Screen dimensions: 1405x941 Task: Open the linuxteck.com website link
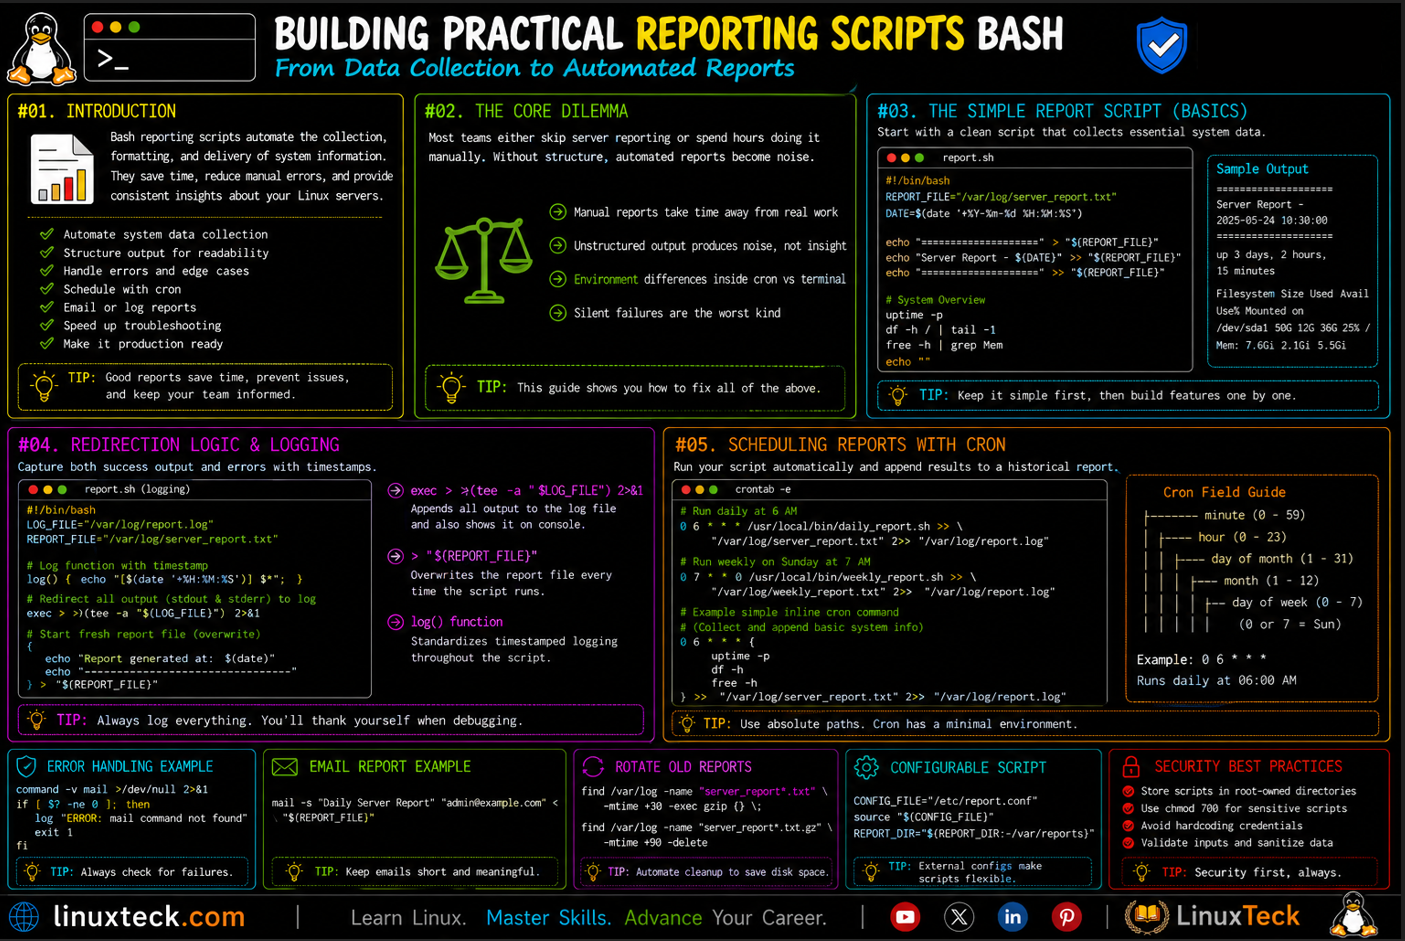(149, 916)
